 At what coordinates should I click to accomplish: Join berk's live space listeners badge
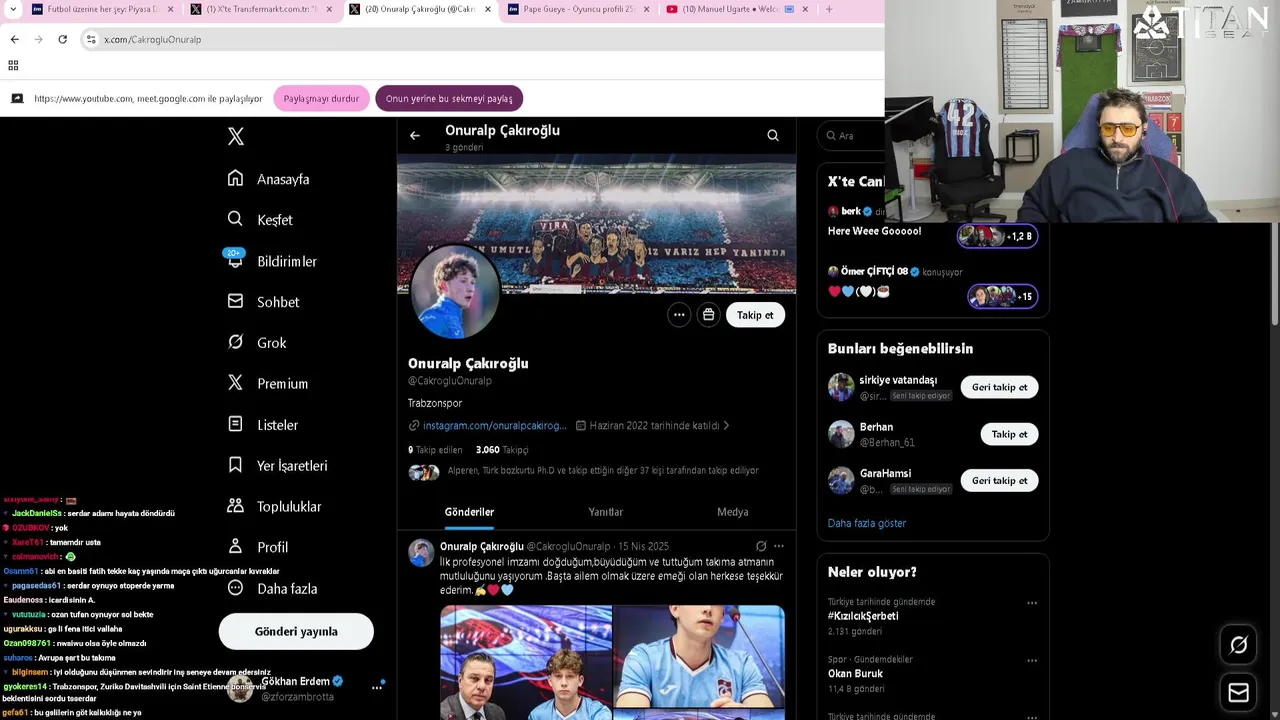[997, 236]
